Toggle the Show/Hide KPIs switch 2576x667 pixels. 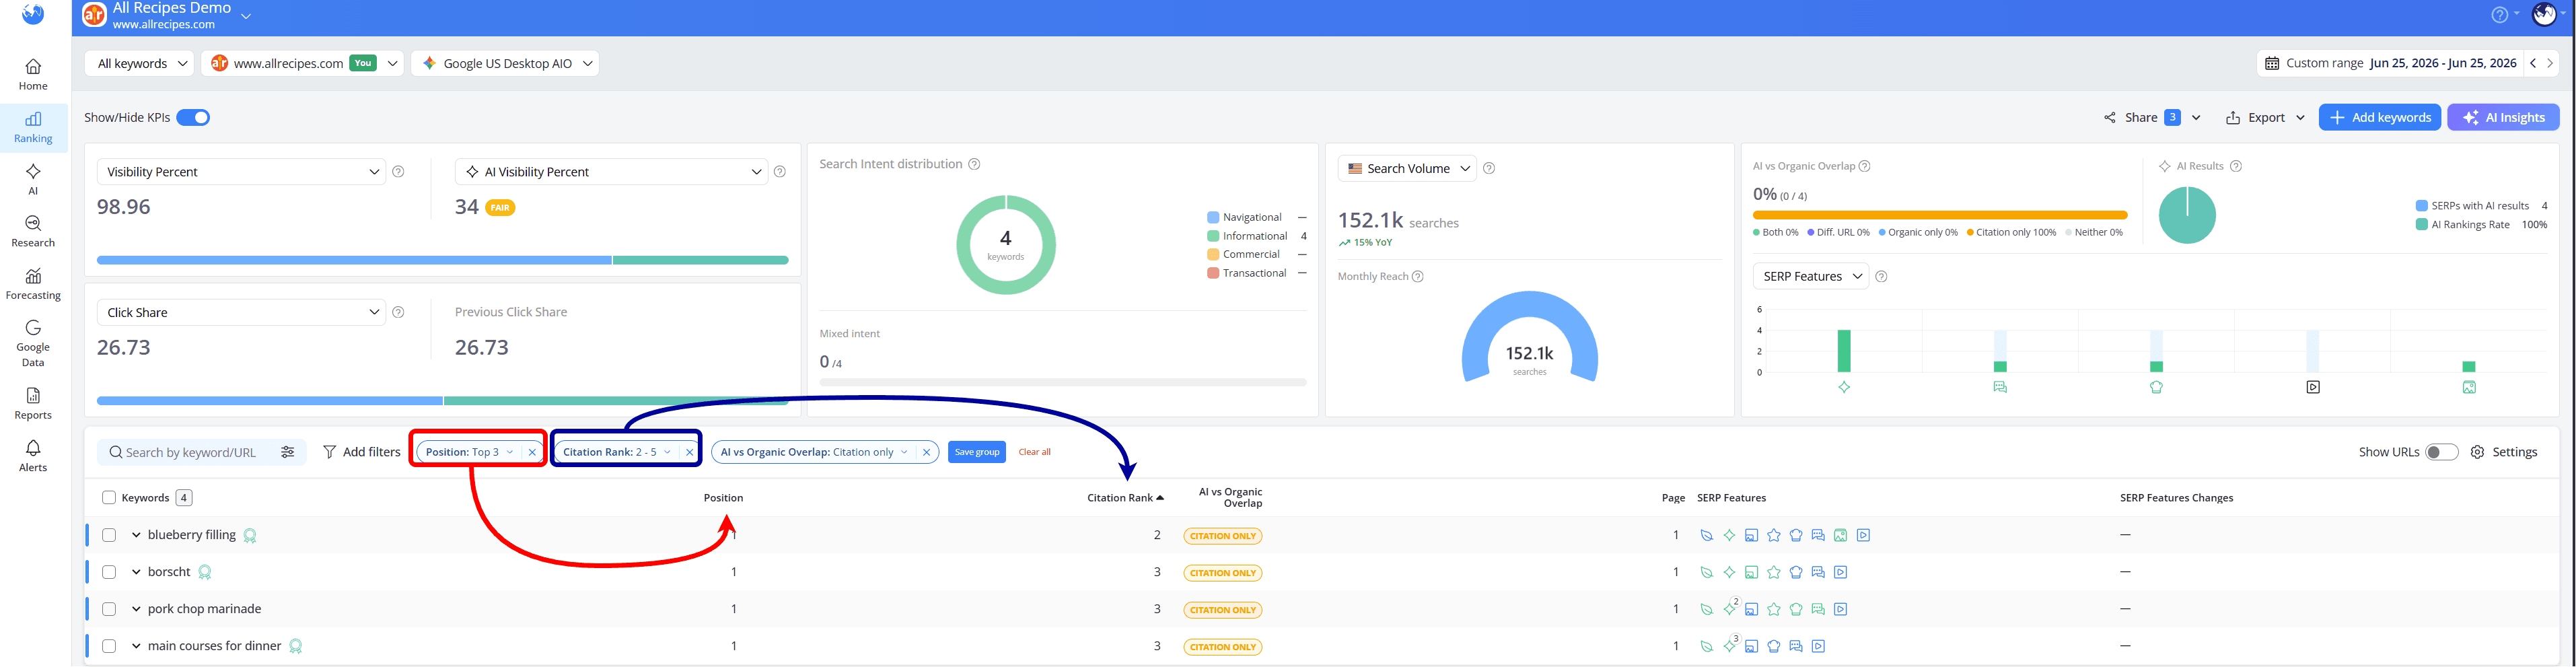click(x=193, y=118)
